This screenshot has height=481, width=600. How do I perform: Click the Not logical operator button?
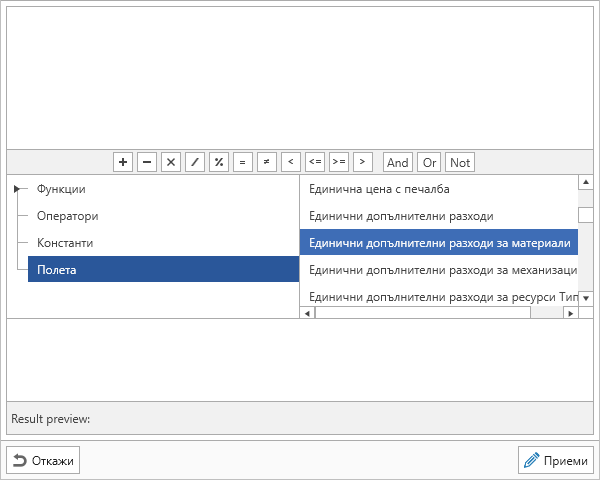(460, 162)
